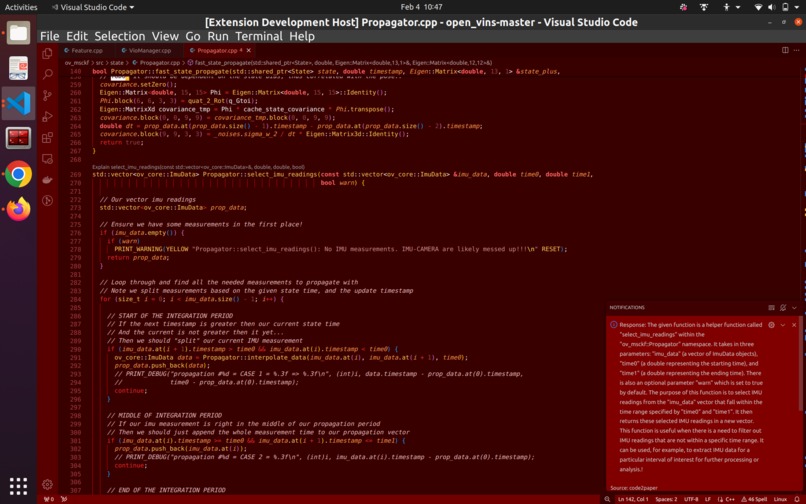
Task: Open the Run menu
Action: coord(218,36)
